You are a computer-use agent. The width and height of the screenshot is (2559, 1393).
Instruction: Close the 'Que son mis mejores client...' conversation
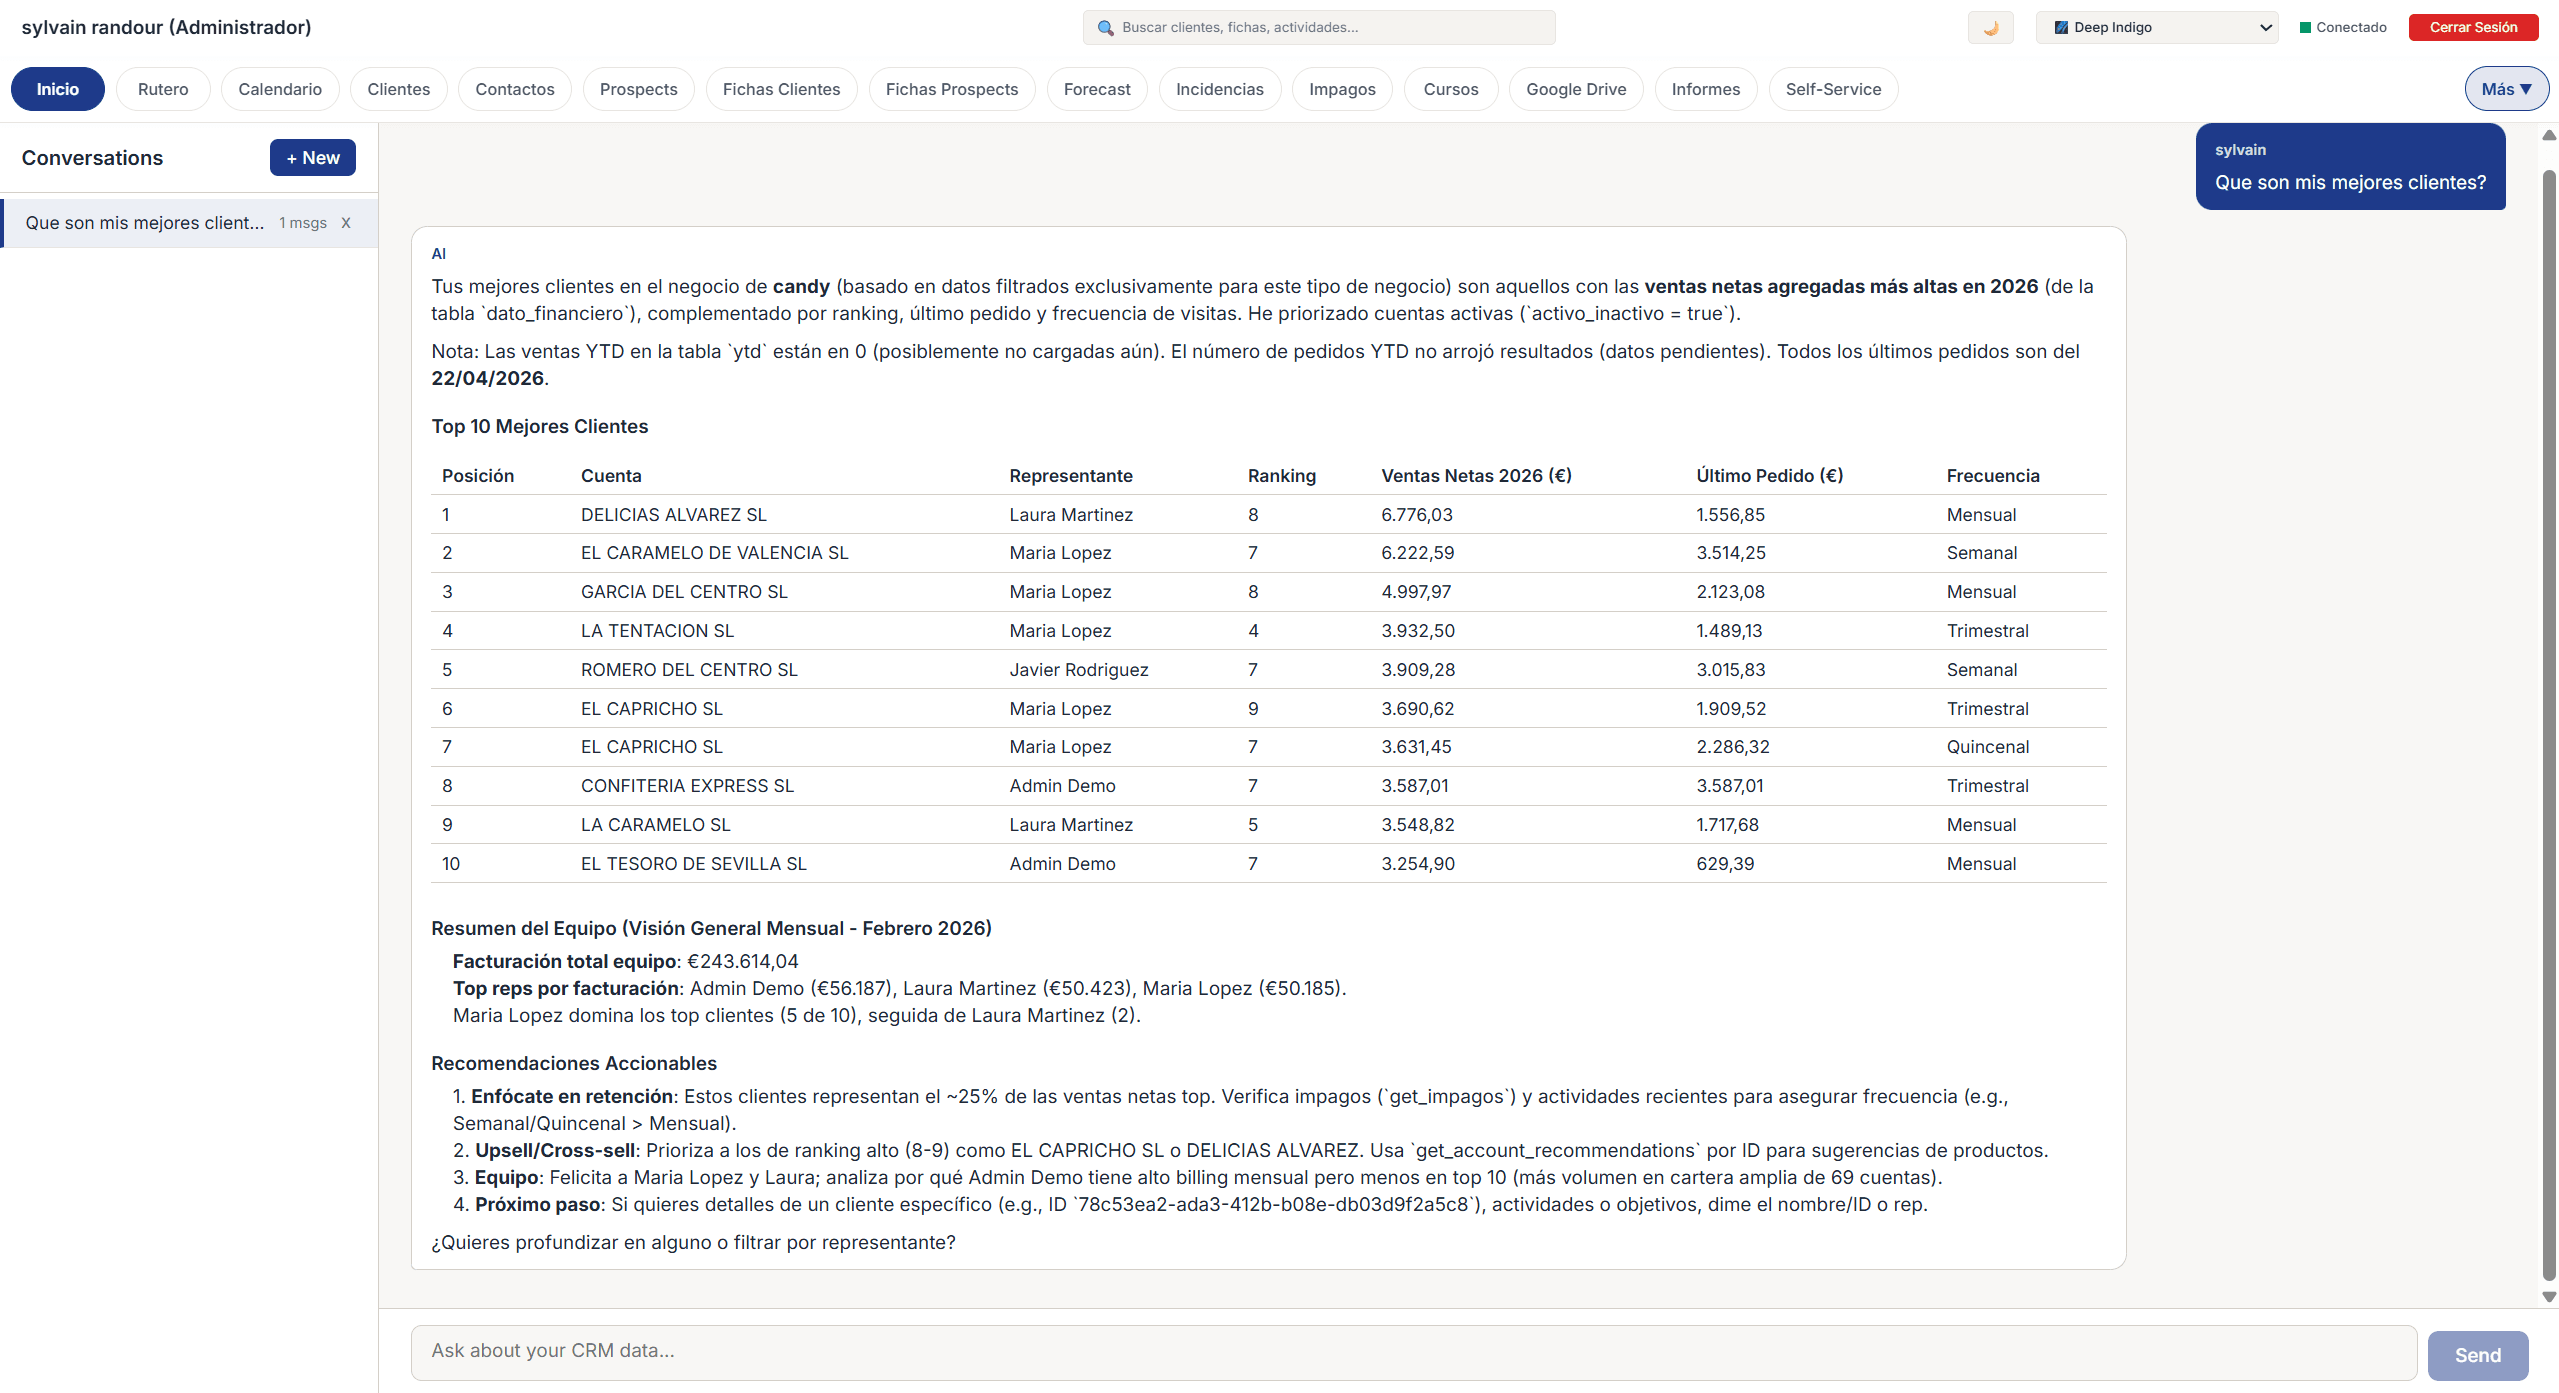346,222
